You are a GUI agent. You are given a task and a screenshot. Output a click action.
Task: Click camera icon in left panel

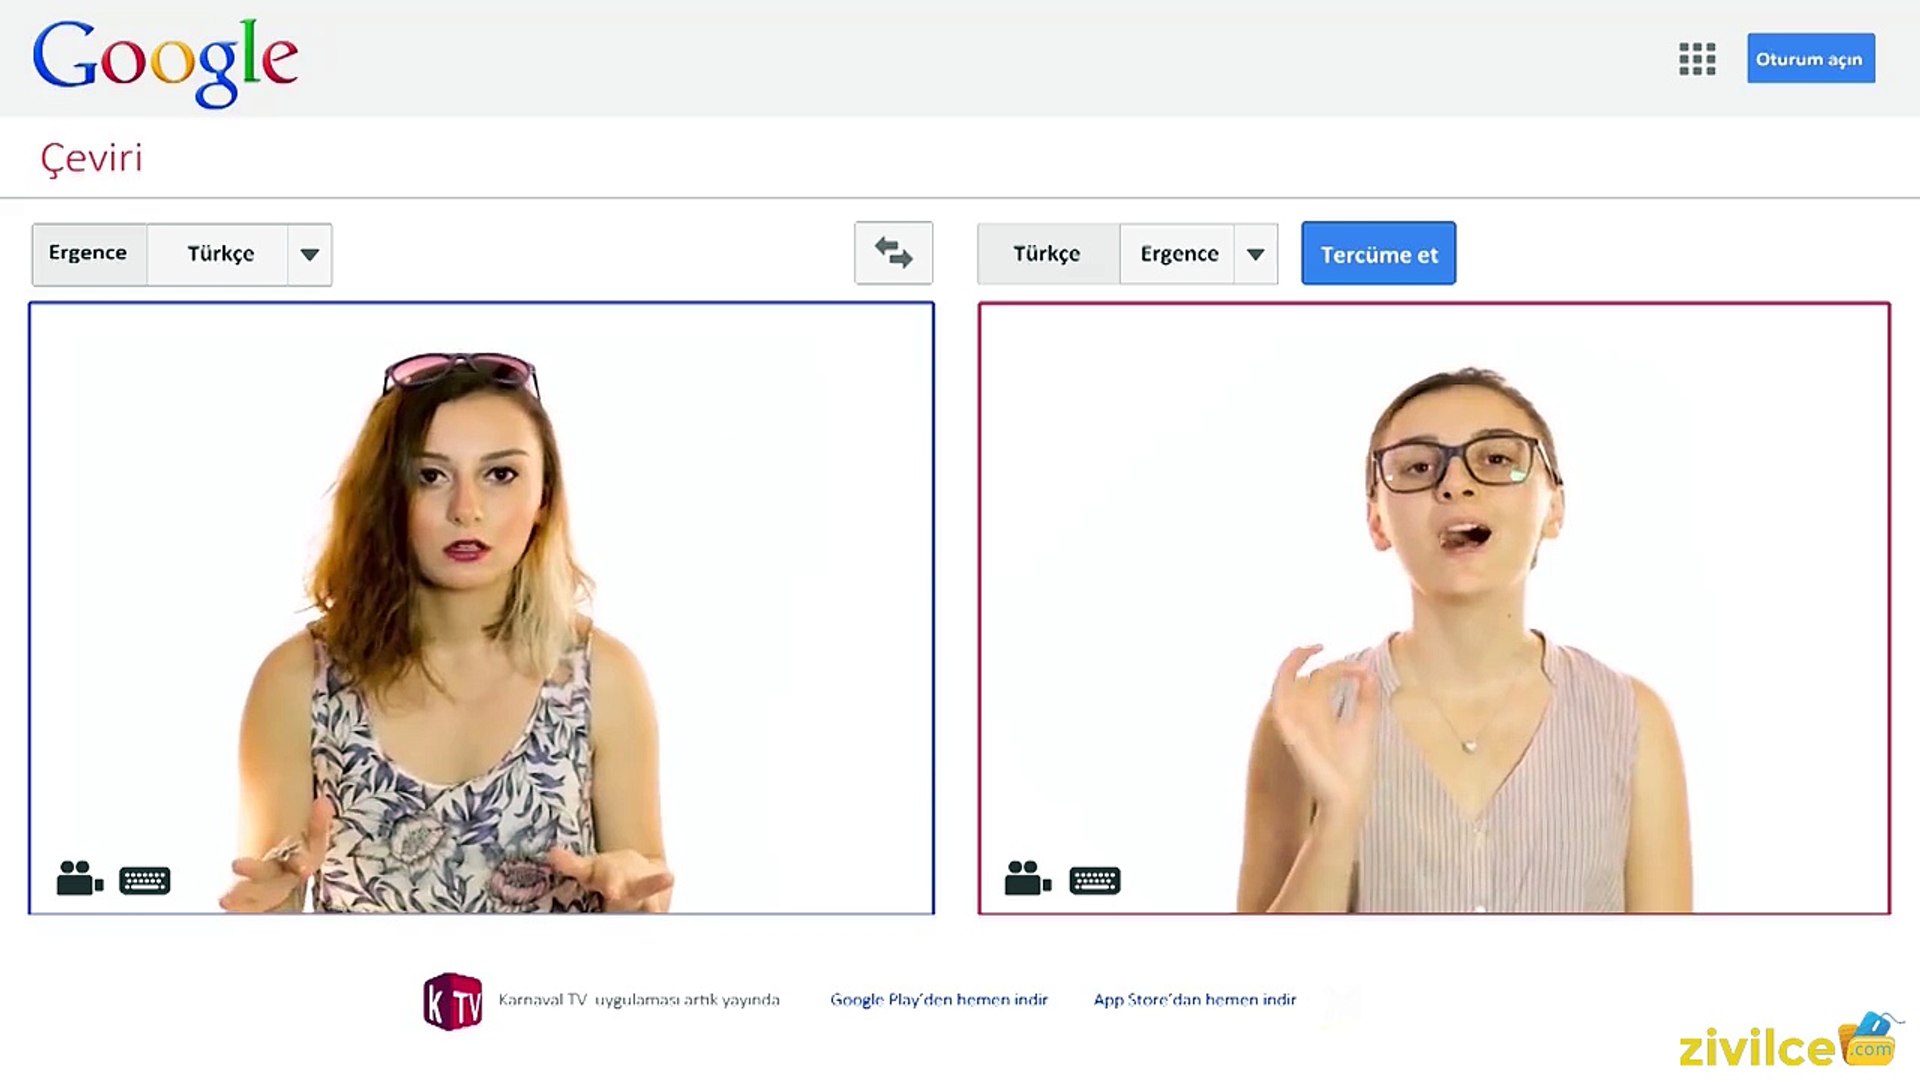pyautogui.click(x=79, y=879)
